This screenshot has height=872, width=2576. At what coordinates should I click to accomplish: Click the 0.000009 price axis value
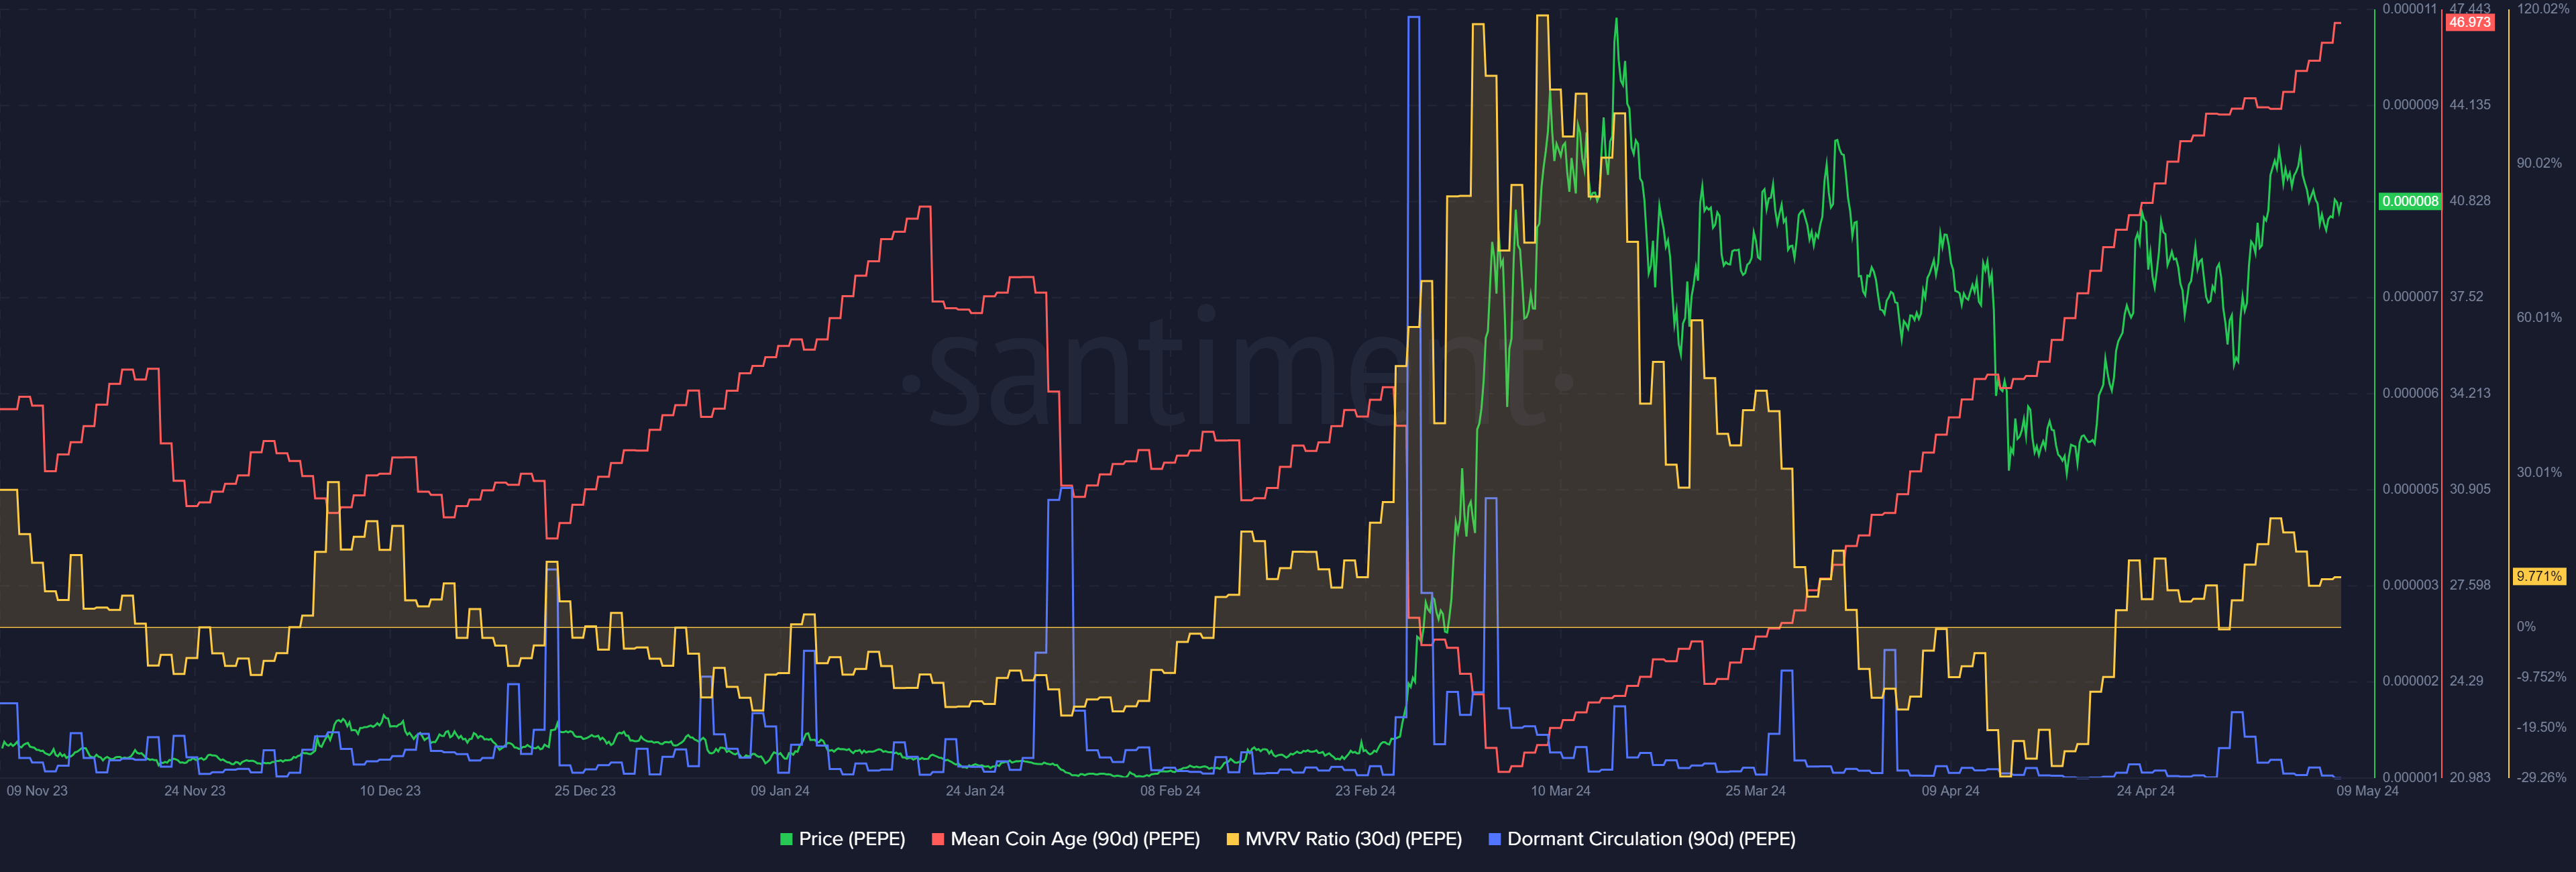click(2410, 105)
